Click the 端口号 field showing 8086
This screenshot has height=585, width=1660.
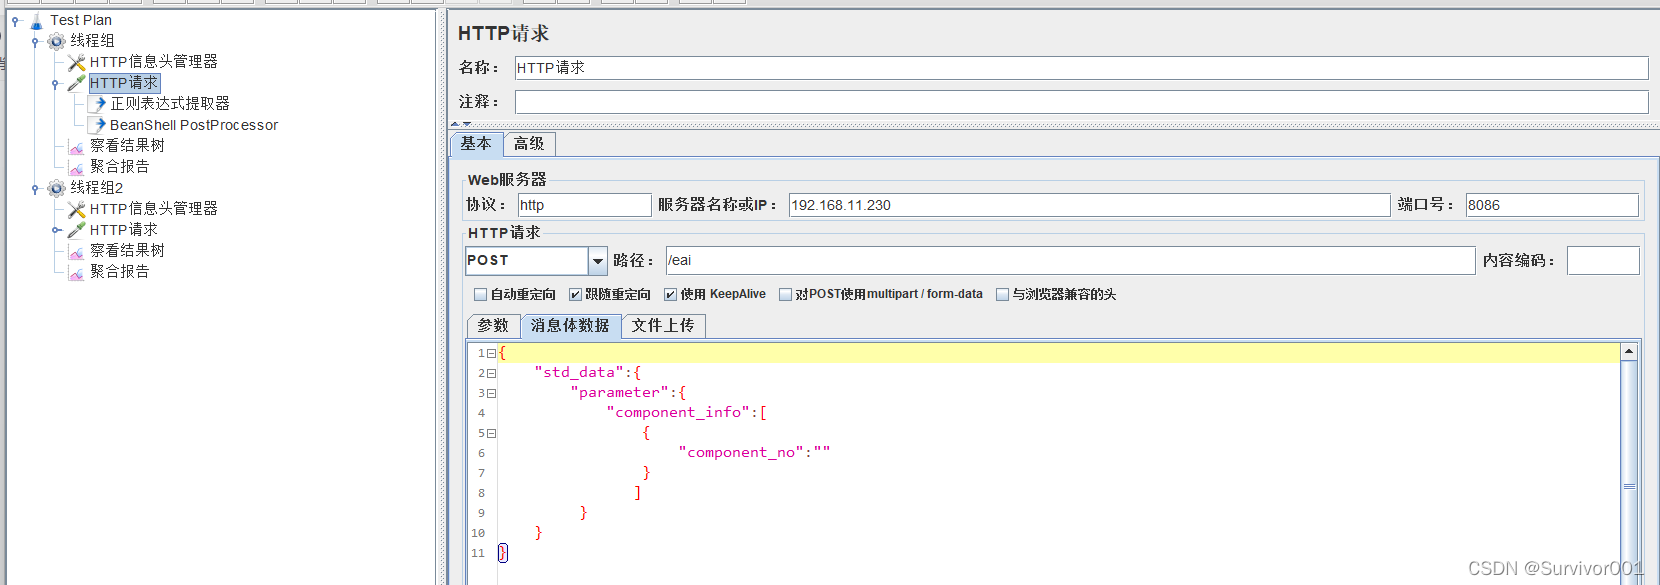pyautogui.click(x=1552, y=205)
